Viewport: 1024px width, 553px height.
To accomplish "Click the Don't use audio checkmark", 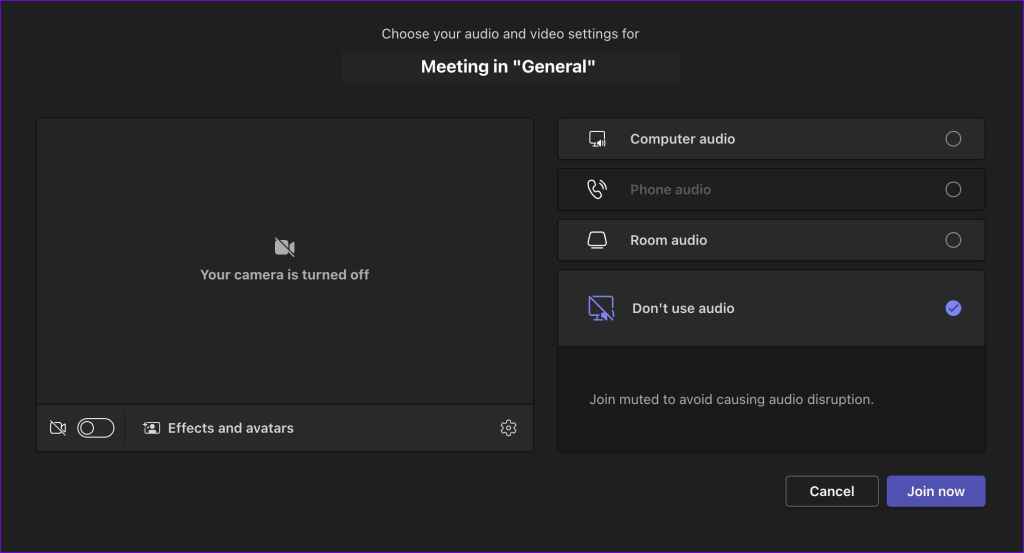I will 953,308.
